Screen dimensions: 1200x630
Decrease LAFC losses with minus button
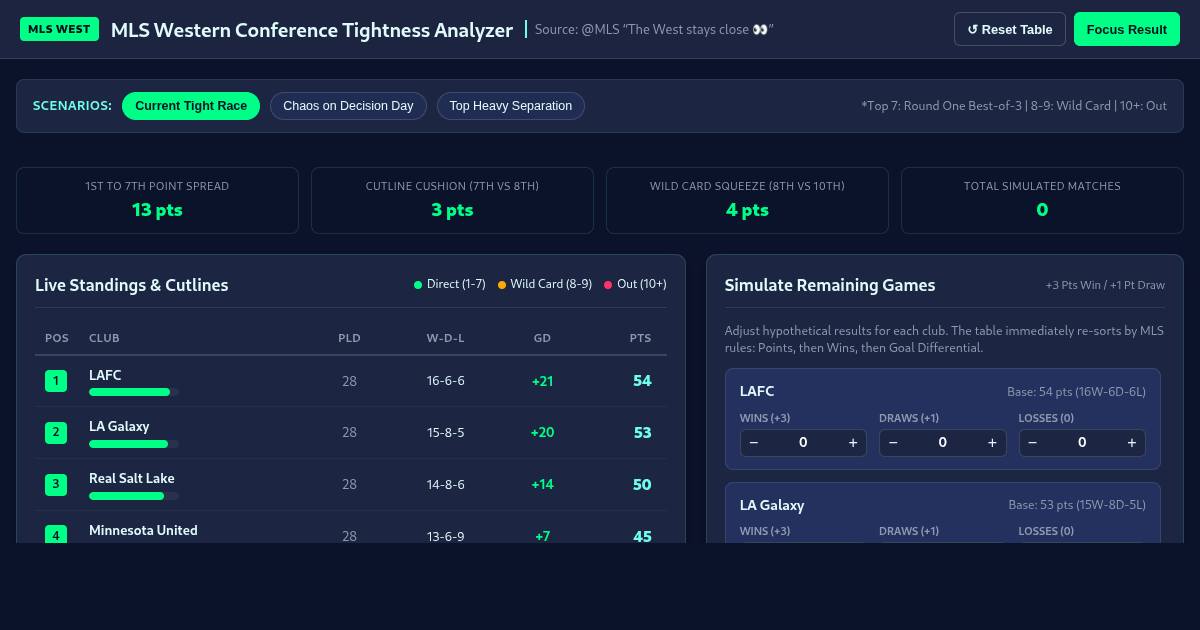(1033, 443)
